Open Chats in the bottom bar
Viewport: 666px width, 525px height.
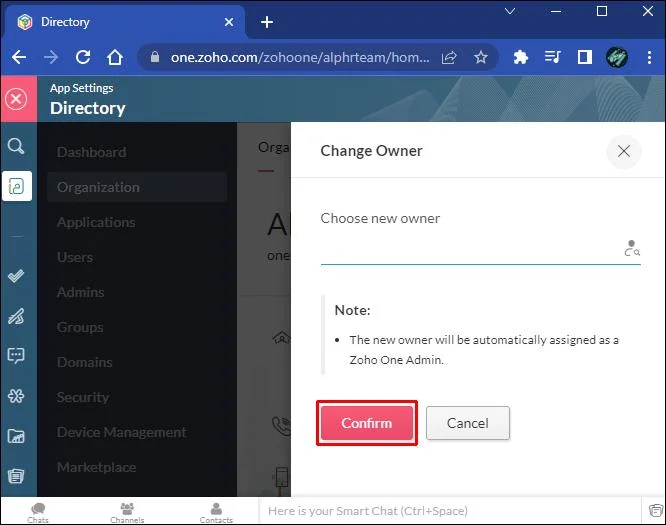38,512
